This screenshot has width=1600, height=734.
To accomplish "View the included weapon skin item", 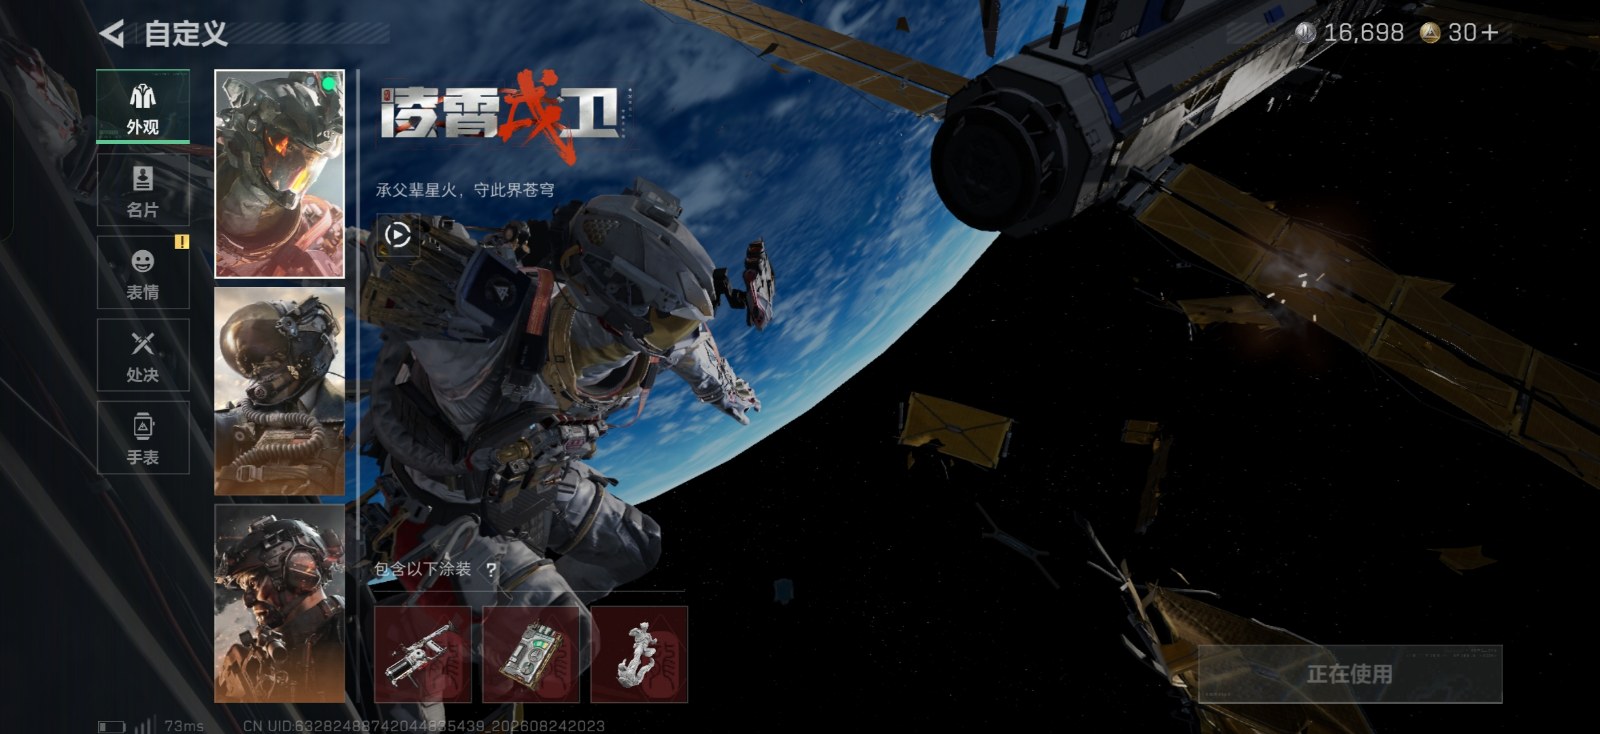I will click(423, 654).
